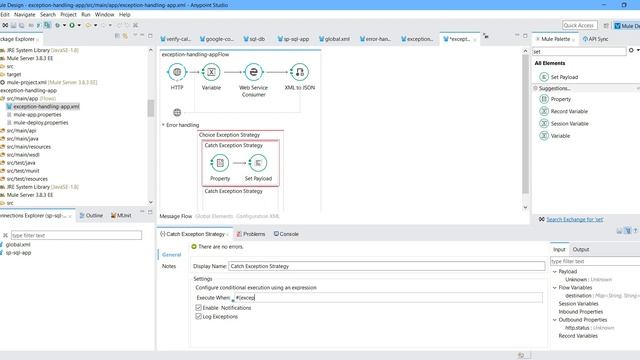
Task: Collapse Outbound Properties node in Input tree
Action: pos(555,320)
